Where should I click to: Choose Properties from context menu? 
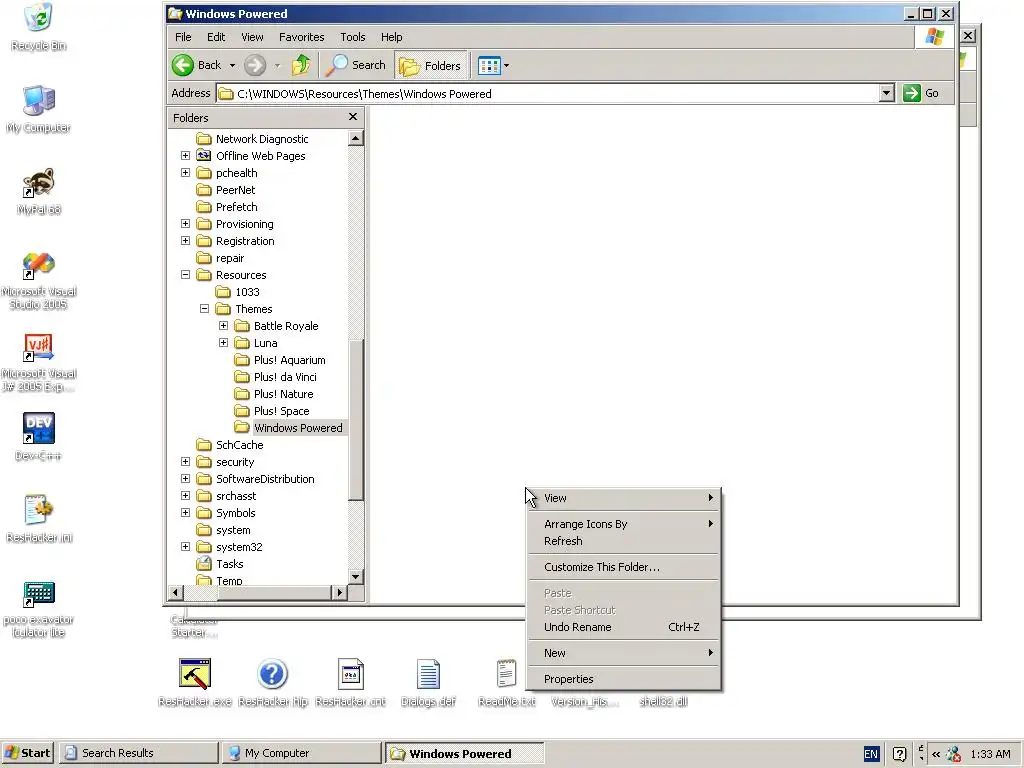pyautogui.click(x=623, y=679)
